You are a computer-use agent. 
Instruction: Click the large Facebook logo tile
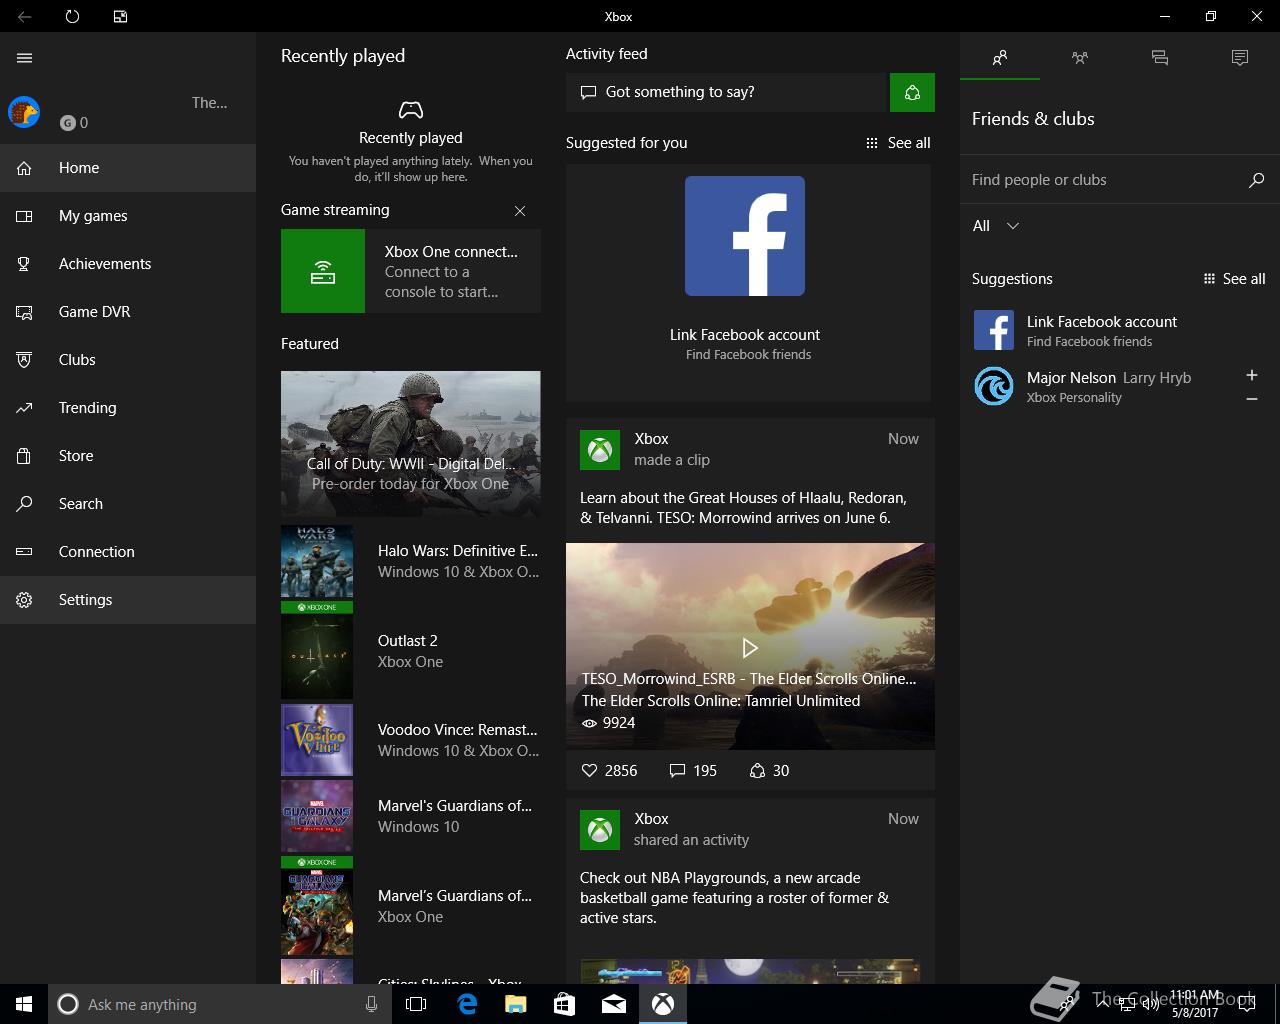click(x=745, y=236)
